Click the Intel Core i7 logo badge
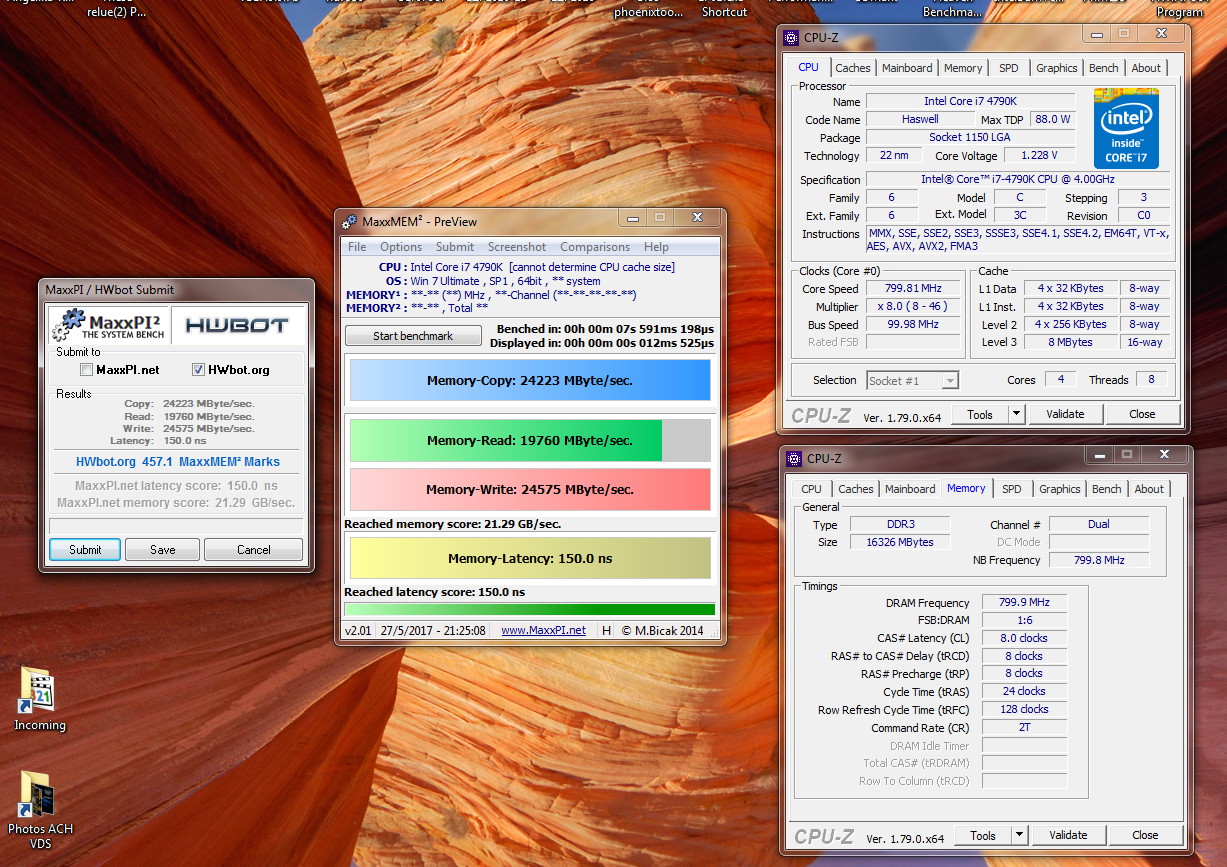The width and height of the screenshot is (1227, 867). coord(1125,129)
